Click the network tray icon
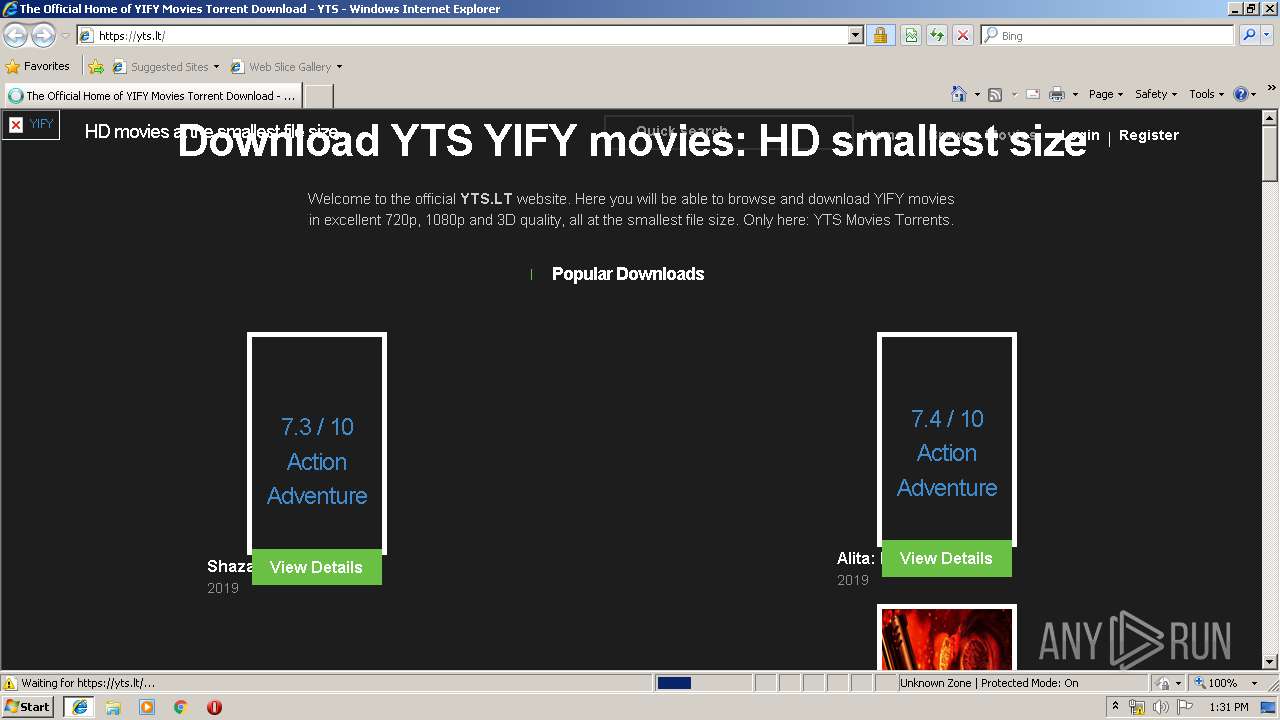The image size is (1280, 720). [x=1136, y=707]
